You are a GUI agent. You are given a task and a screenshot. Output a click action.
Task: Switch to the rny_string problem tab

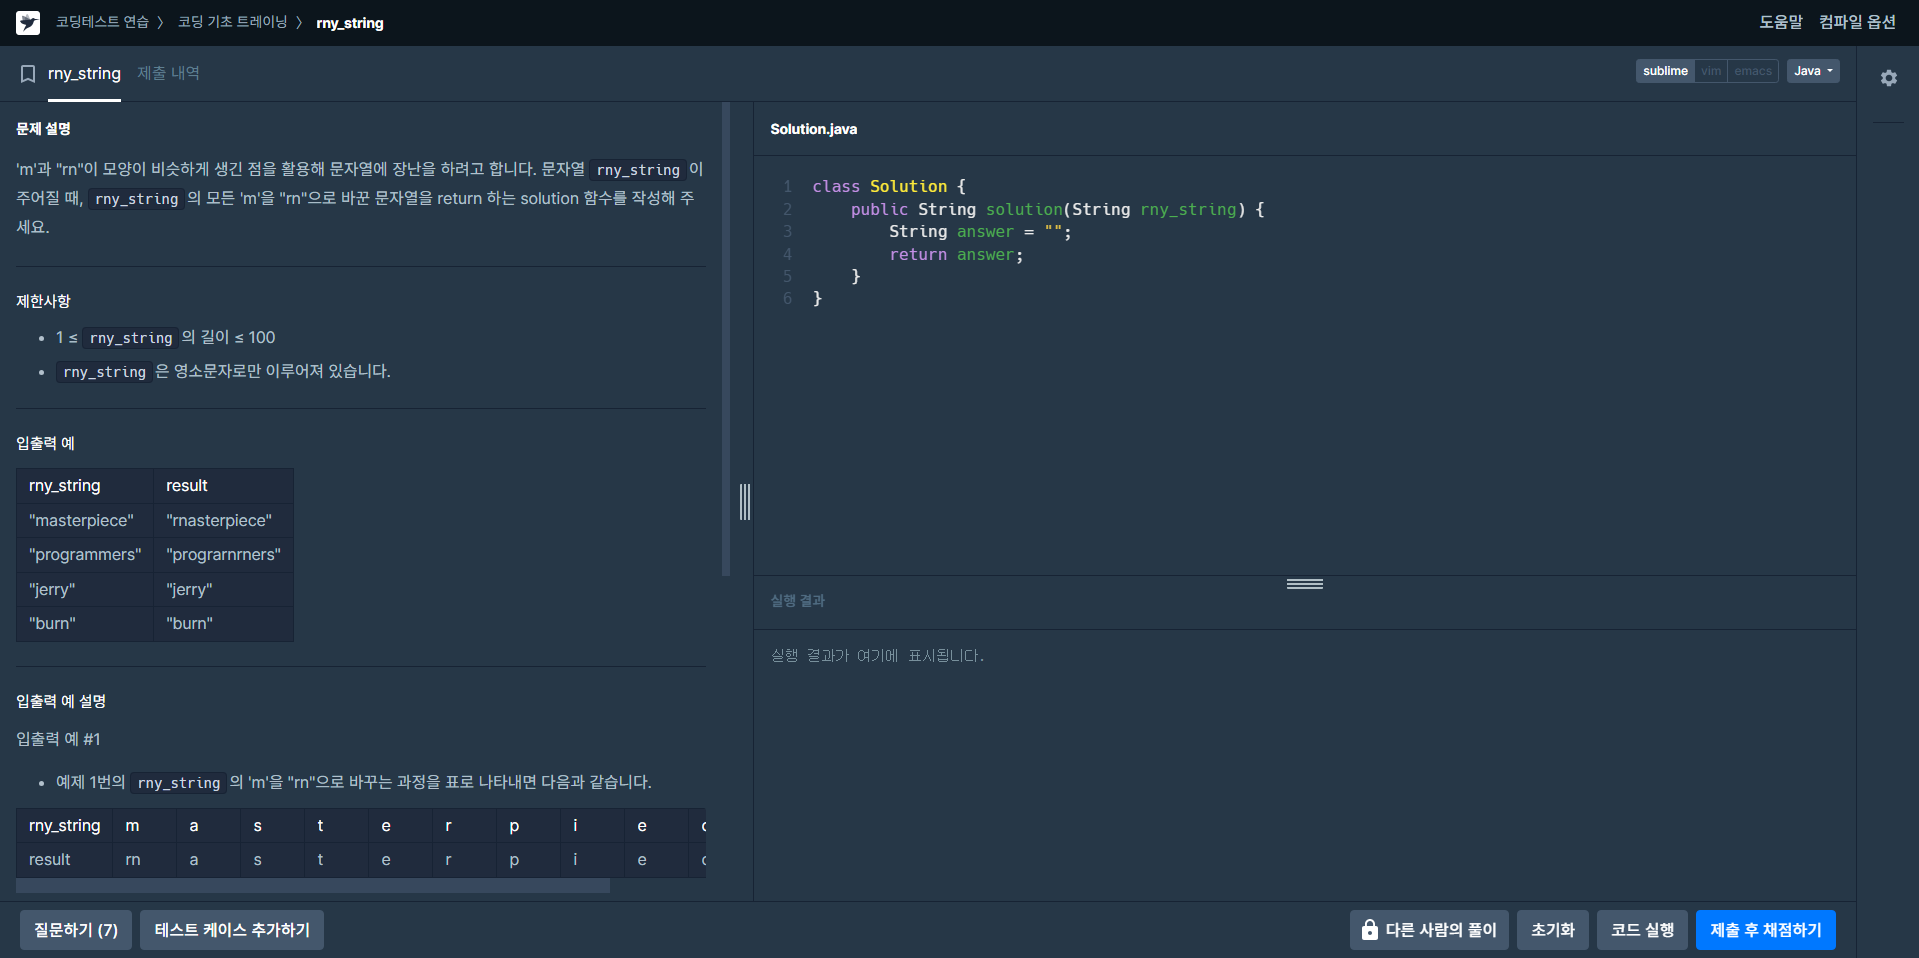click(84, 74)
